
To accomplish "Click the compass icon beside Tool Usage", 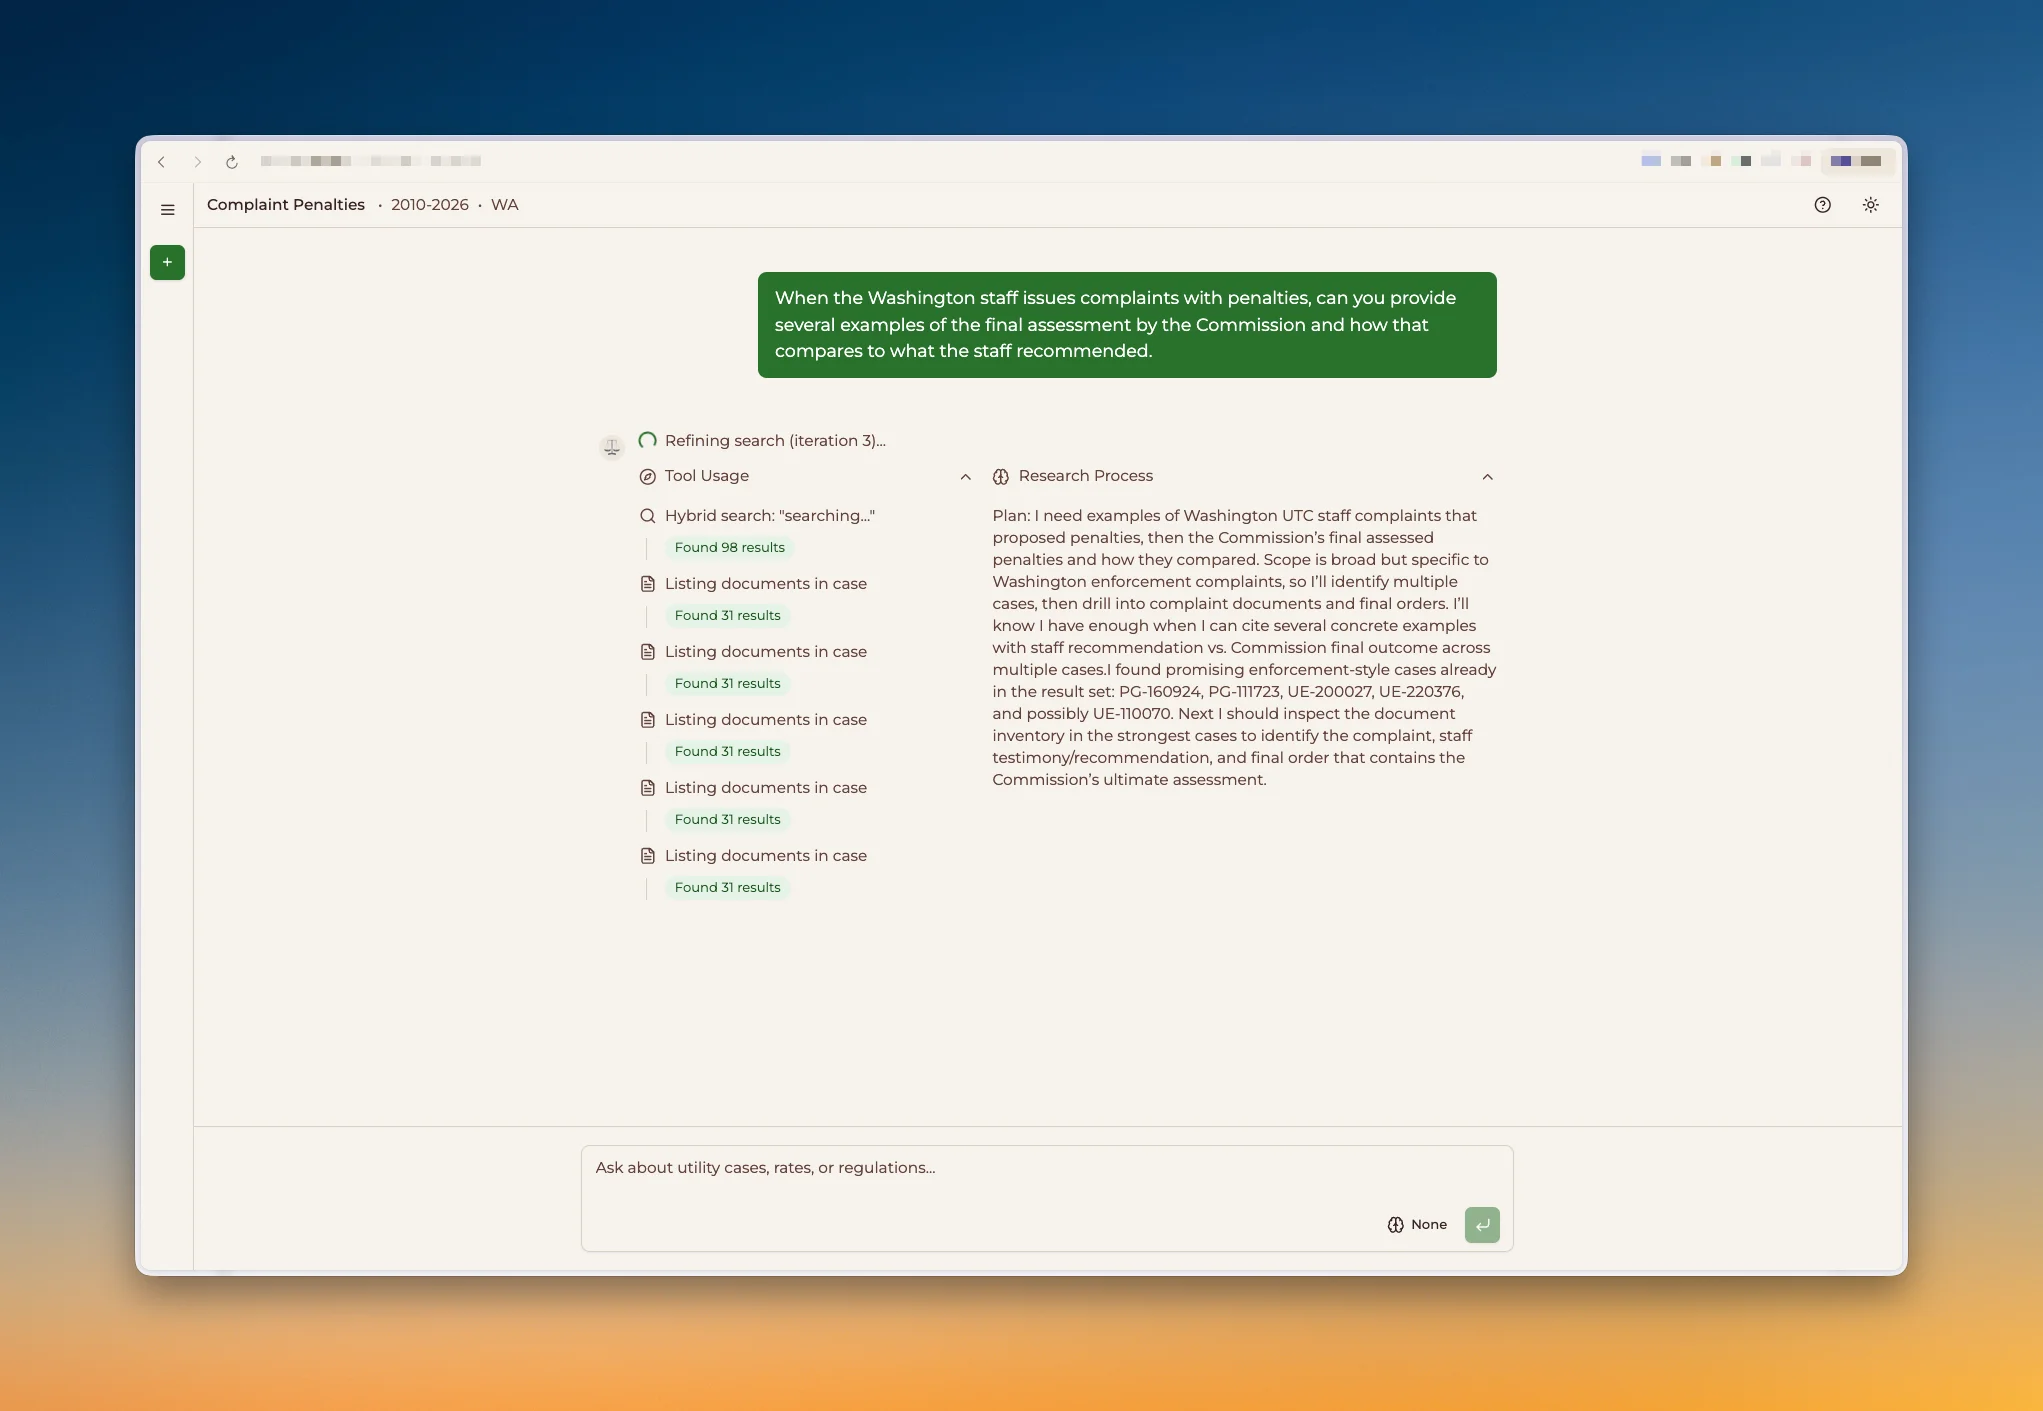I will [648, 476].
